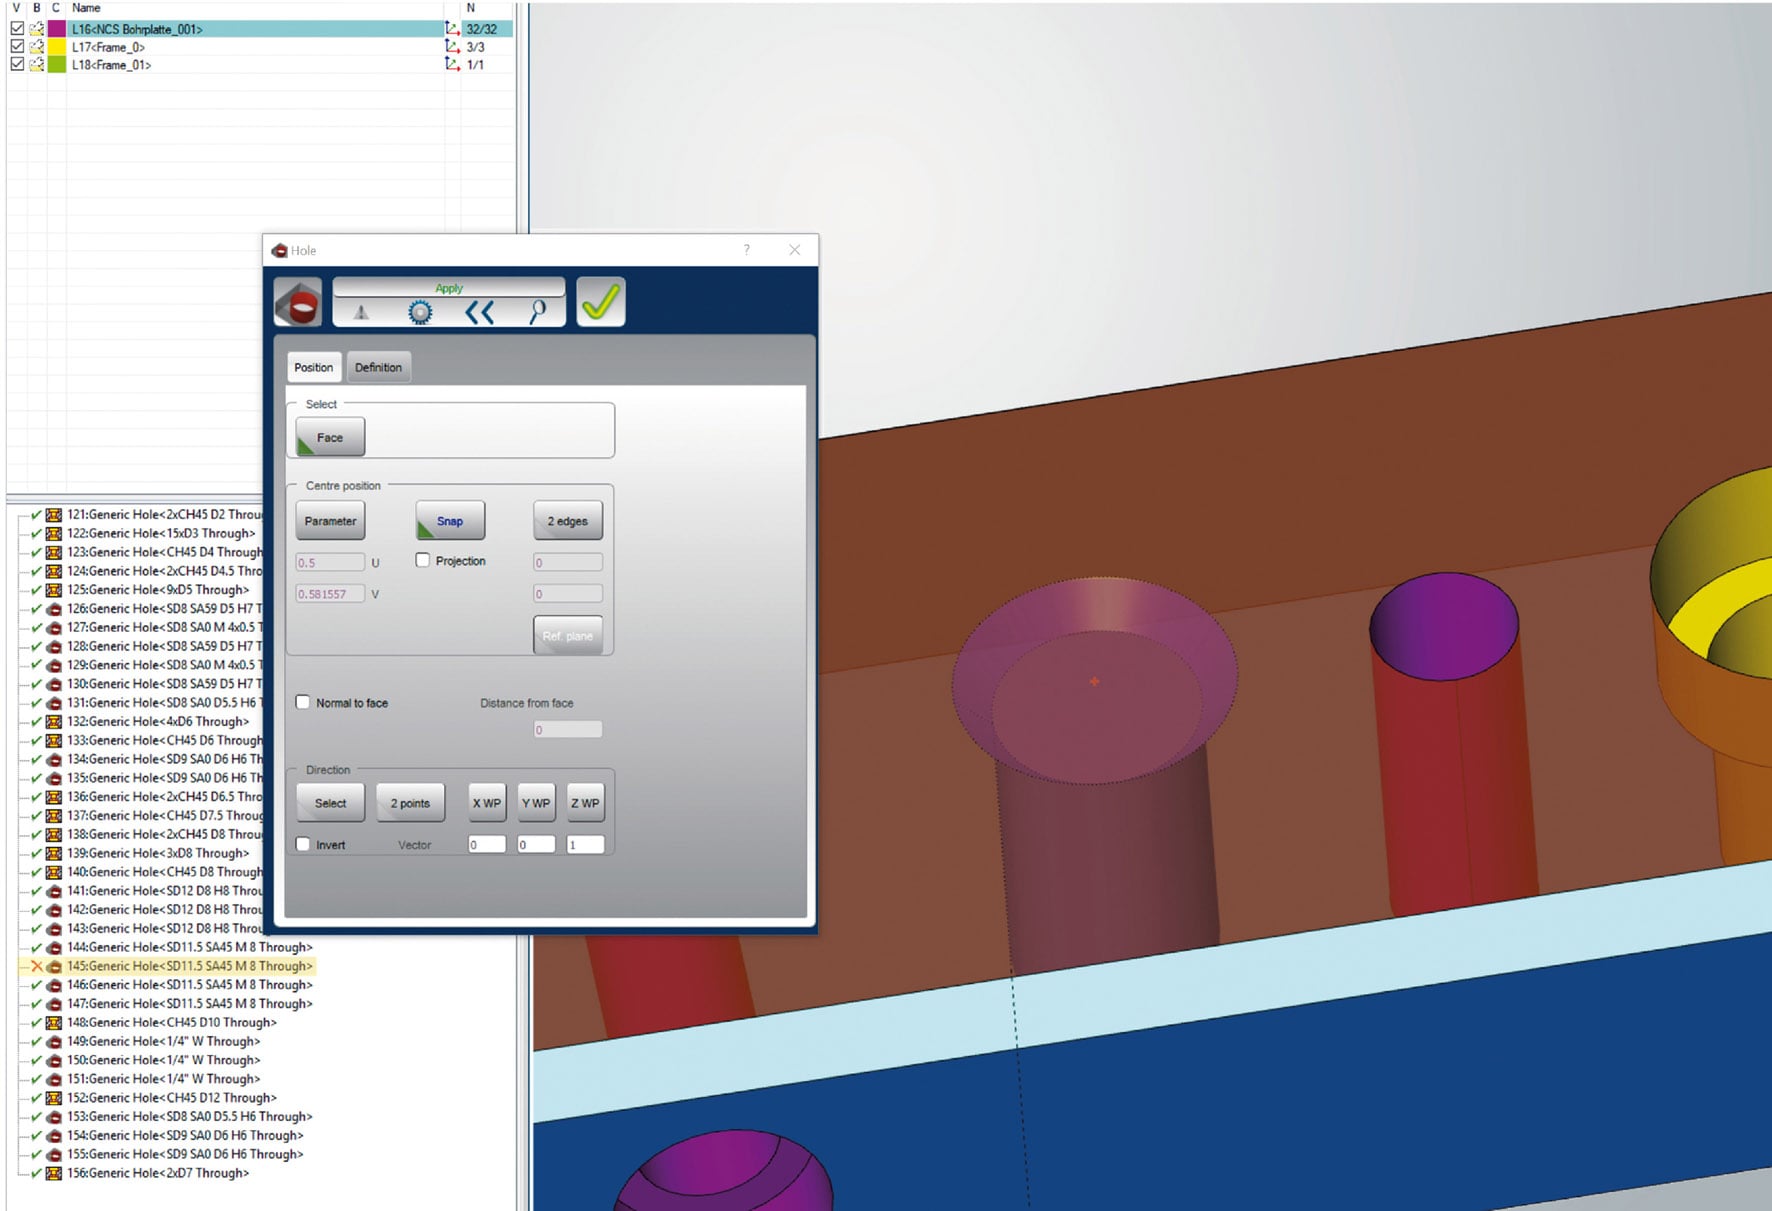Click the question mark help icon

[746, 250]
